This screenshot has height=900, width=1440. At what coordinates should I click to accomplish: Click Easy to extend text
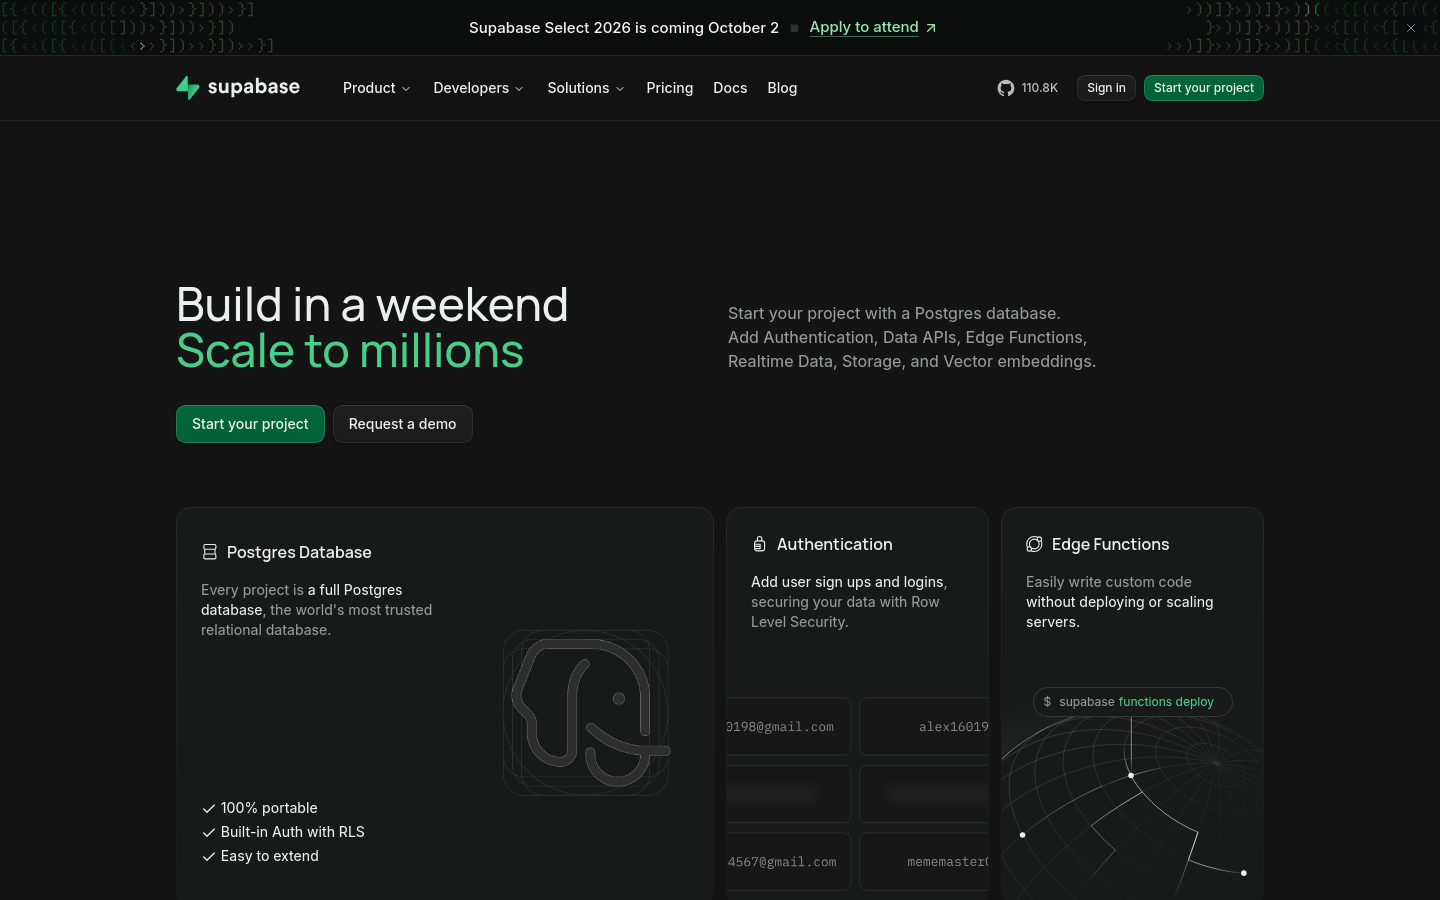270,856
